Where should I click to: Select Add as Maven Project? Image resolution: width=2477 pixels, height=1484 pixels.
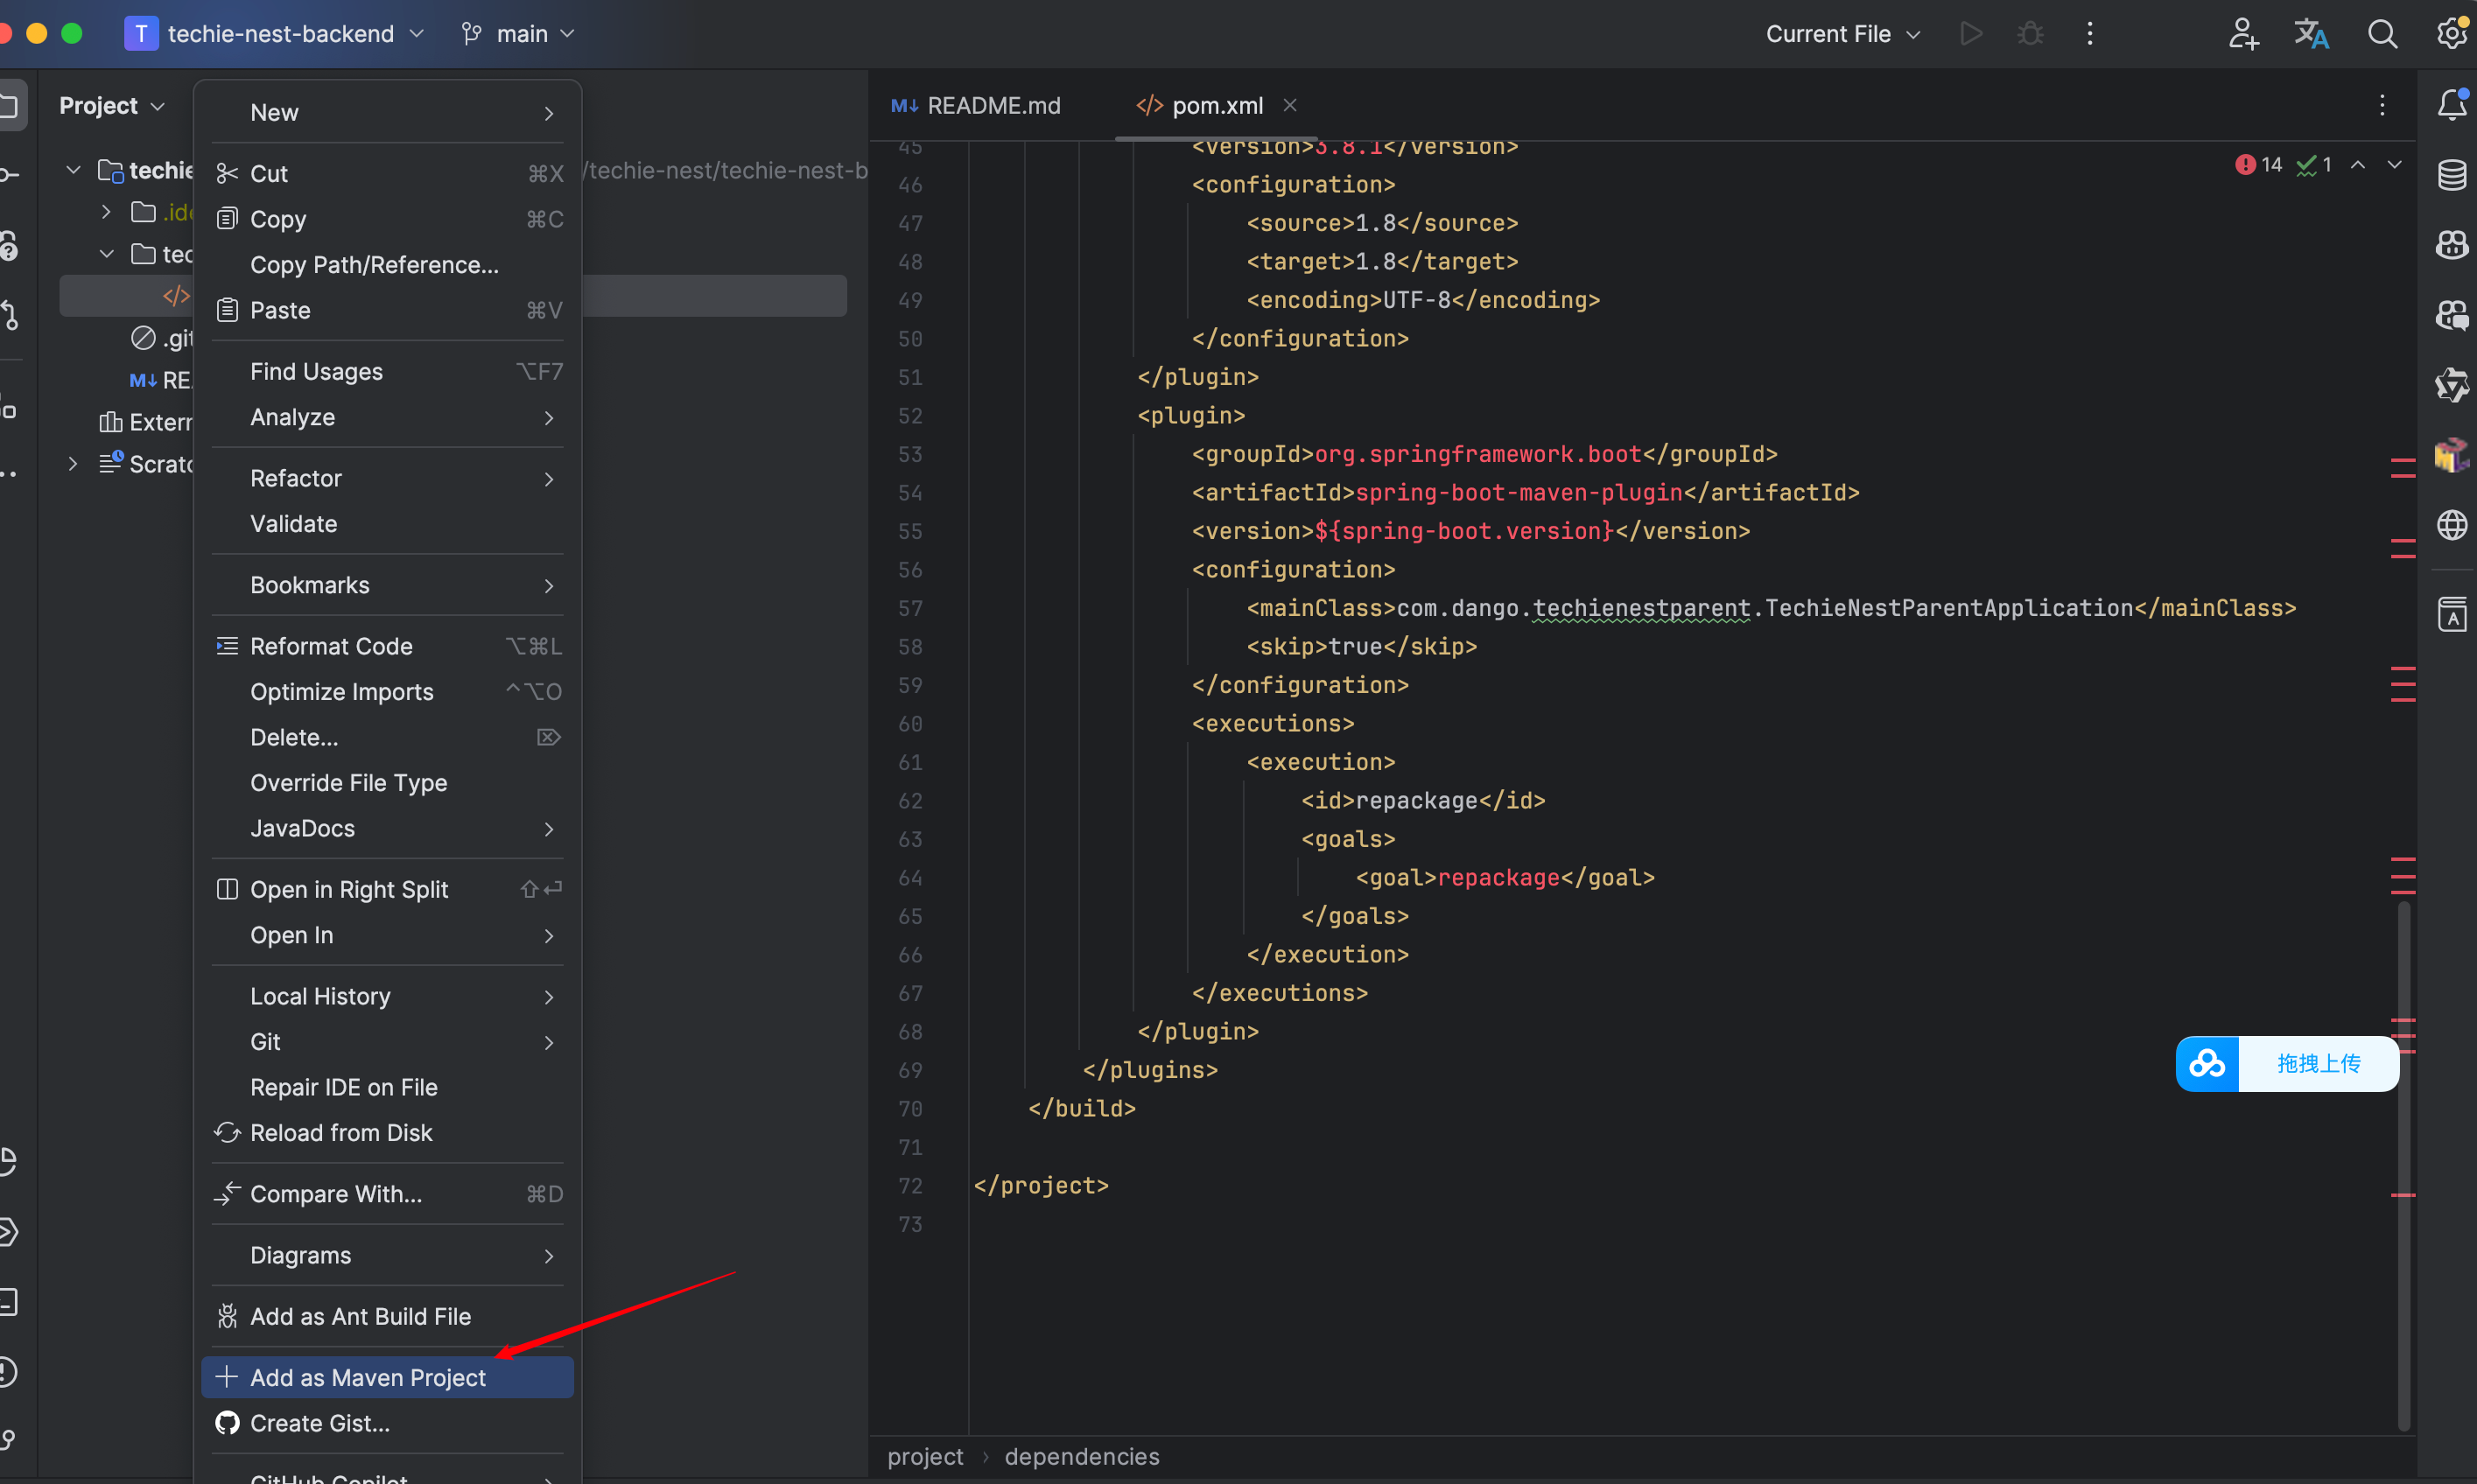tap(387, 1377)
